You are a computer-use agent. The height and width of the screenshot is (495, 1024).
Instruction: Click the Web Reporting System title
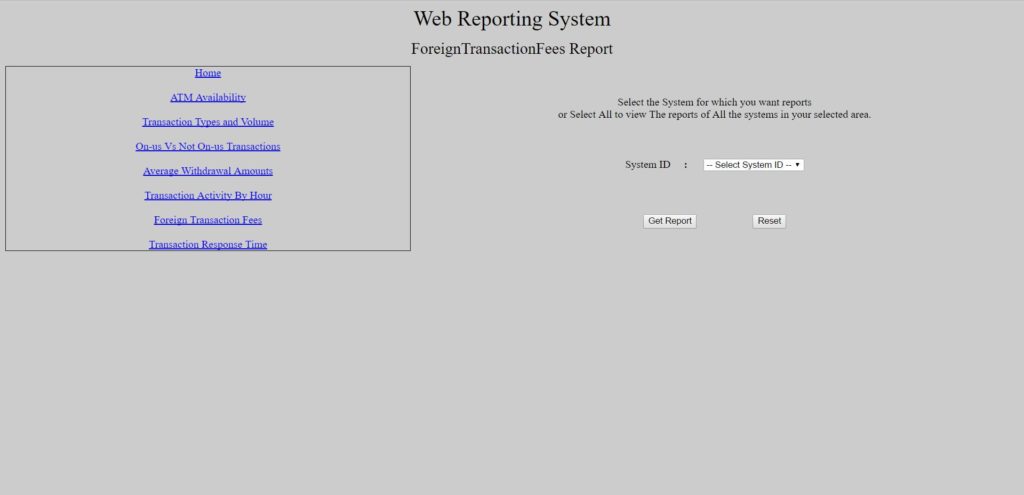coord(512,19)
